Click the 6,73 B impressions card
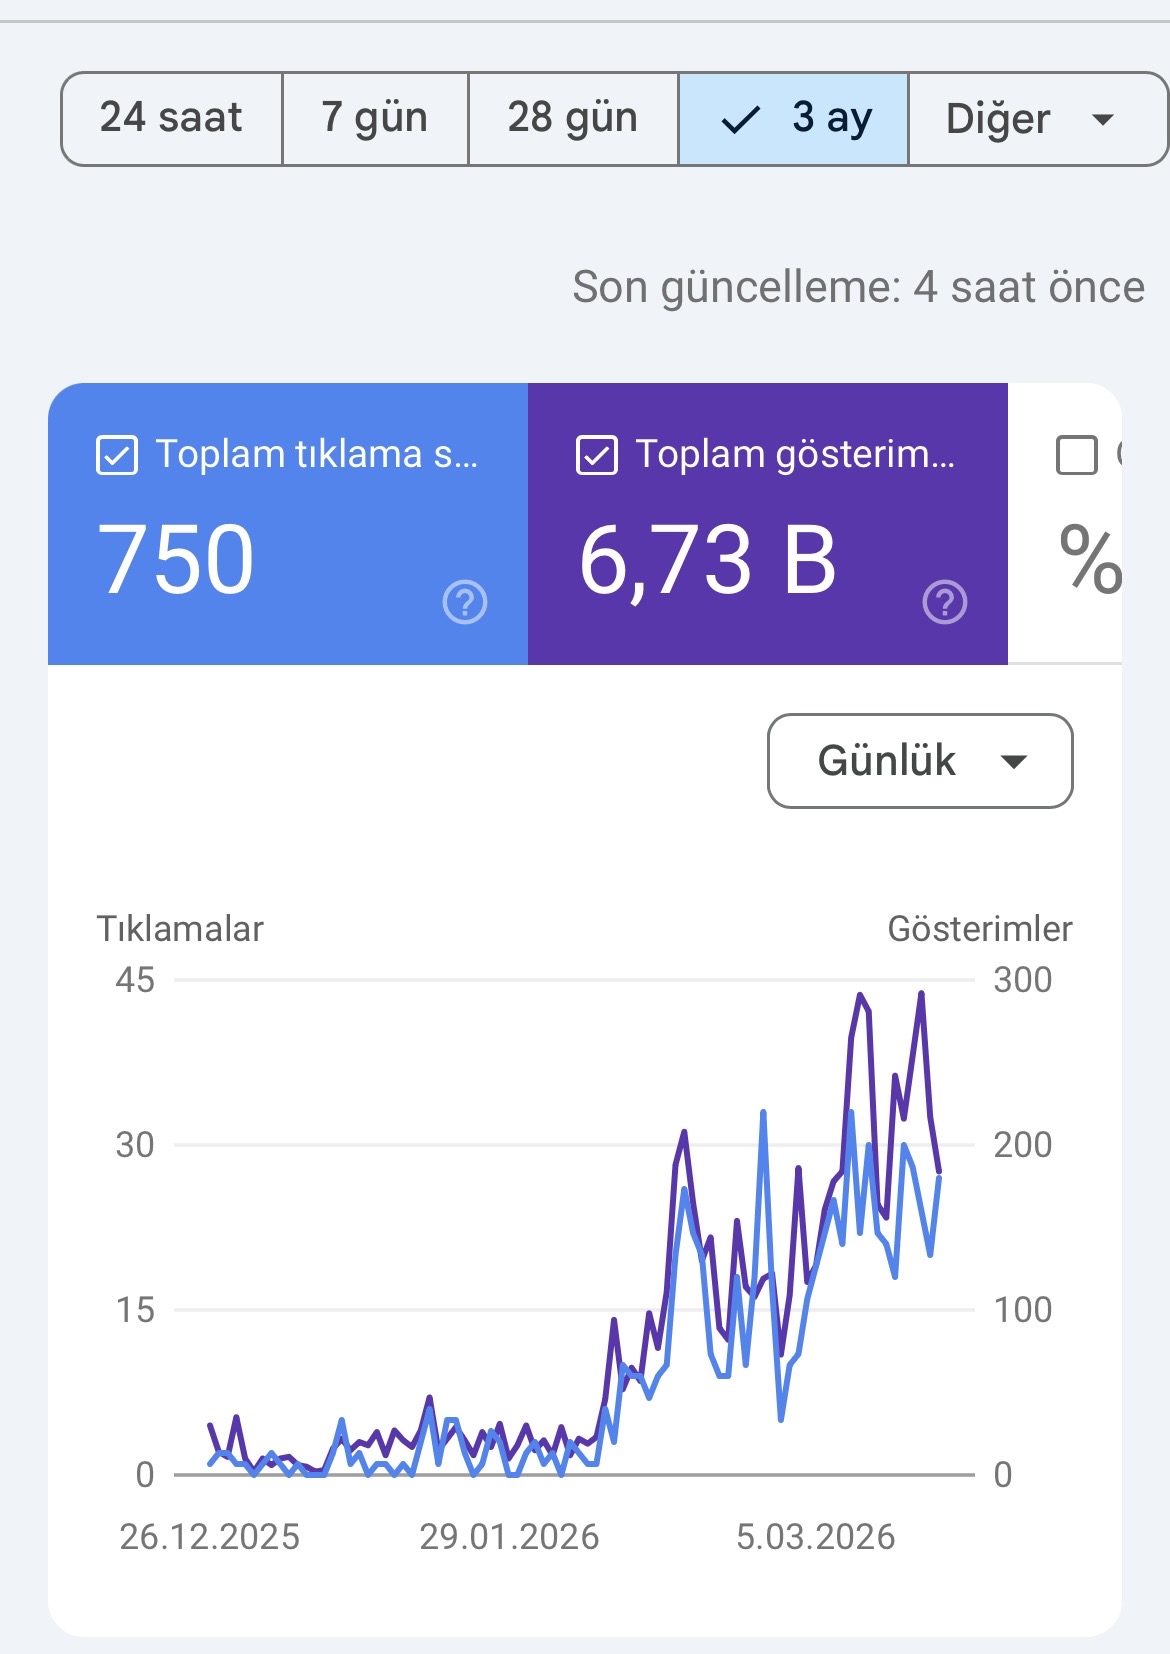The image size is (1170, 1654). click(x=768, y=524)
